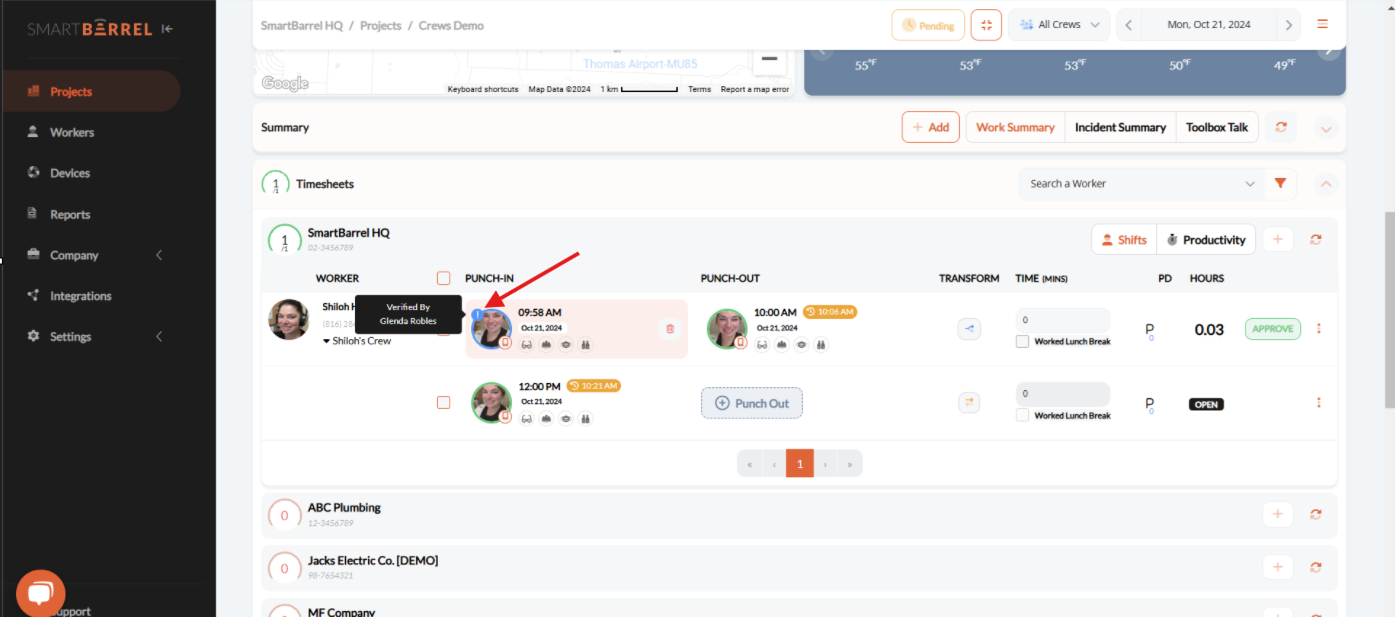Tick Worked Lunch Break in first row
Screen dimensions: 1395x617
click(1022, 342)
